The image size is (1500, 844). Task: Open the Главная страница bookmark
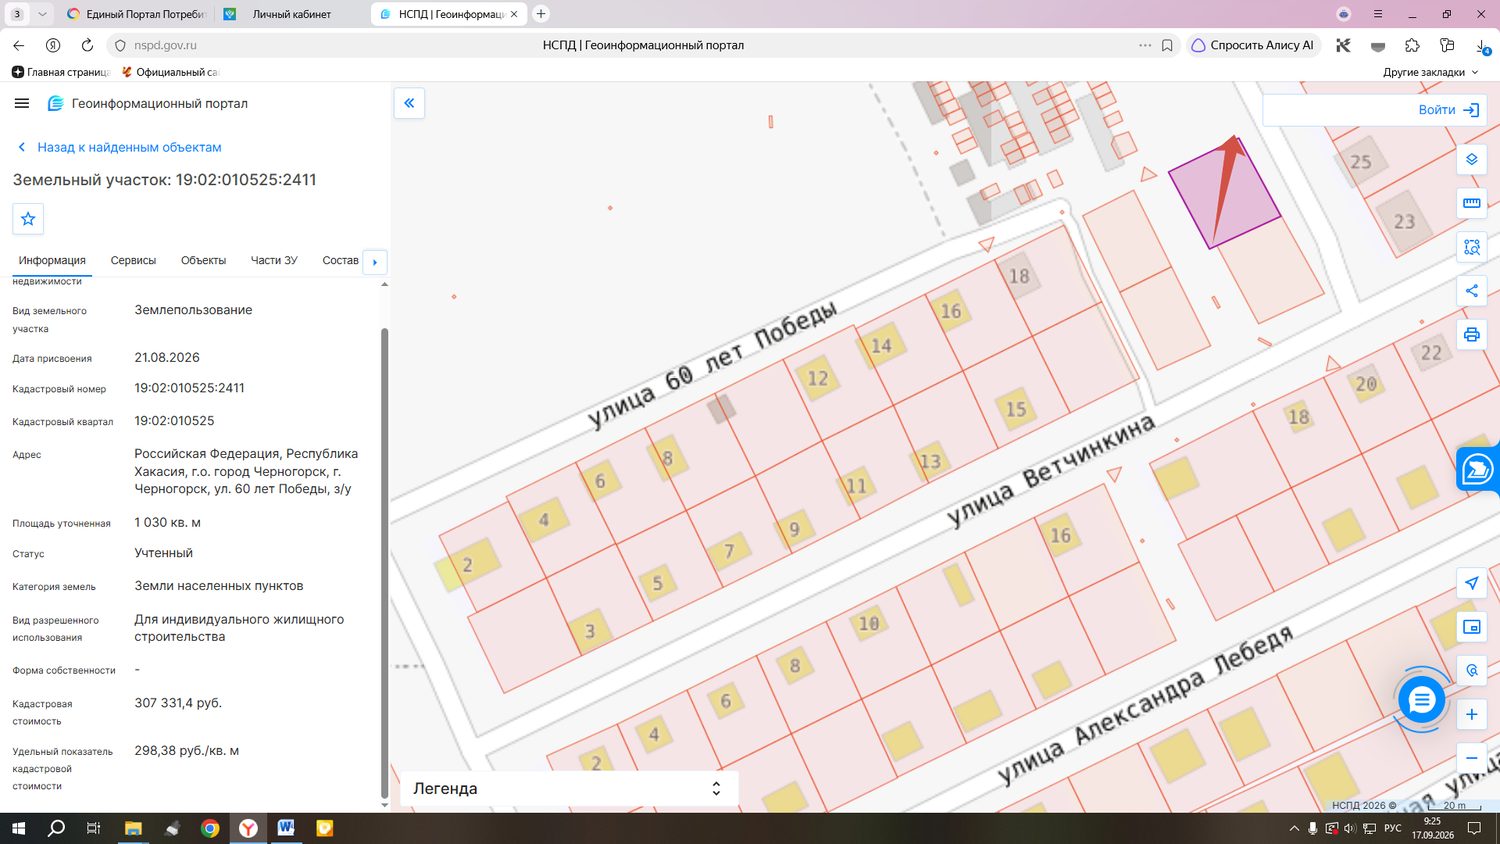[x=60, y=72]
